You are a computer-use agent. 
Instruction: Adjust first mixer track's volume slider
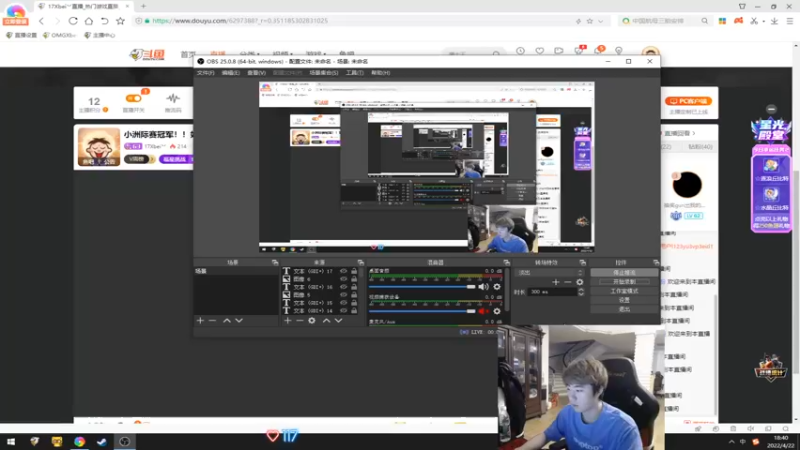[422, 287]
